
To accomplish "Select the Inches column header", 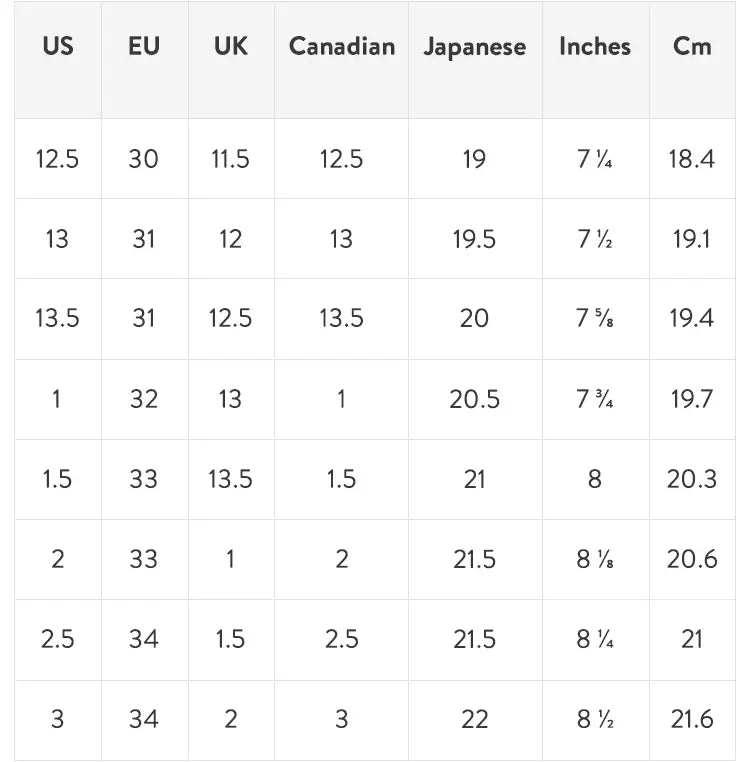I will [x=595, y=47].
